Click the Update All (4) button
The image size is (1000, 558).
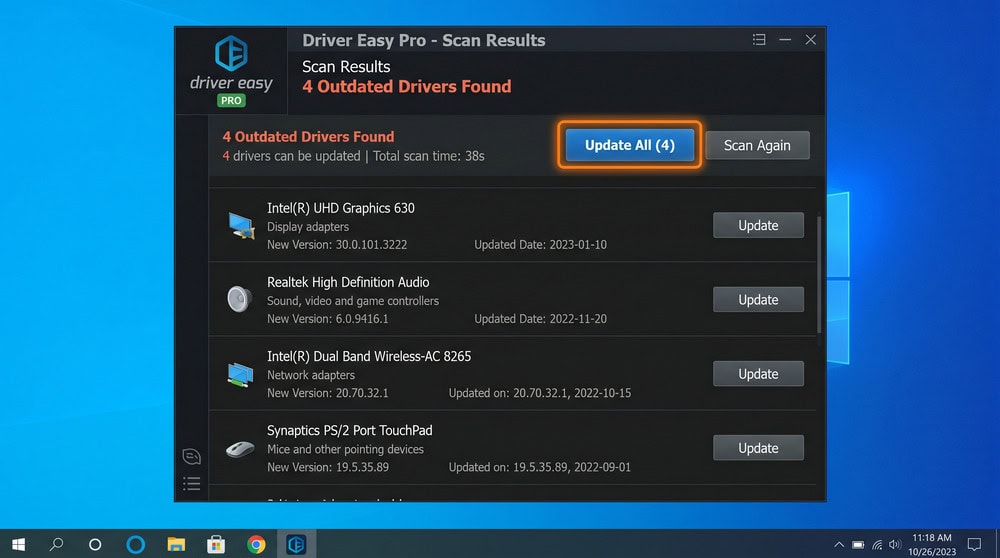click(629, 145)
